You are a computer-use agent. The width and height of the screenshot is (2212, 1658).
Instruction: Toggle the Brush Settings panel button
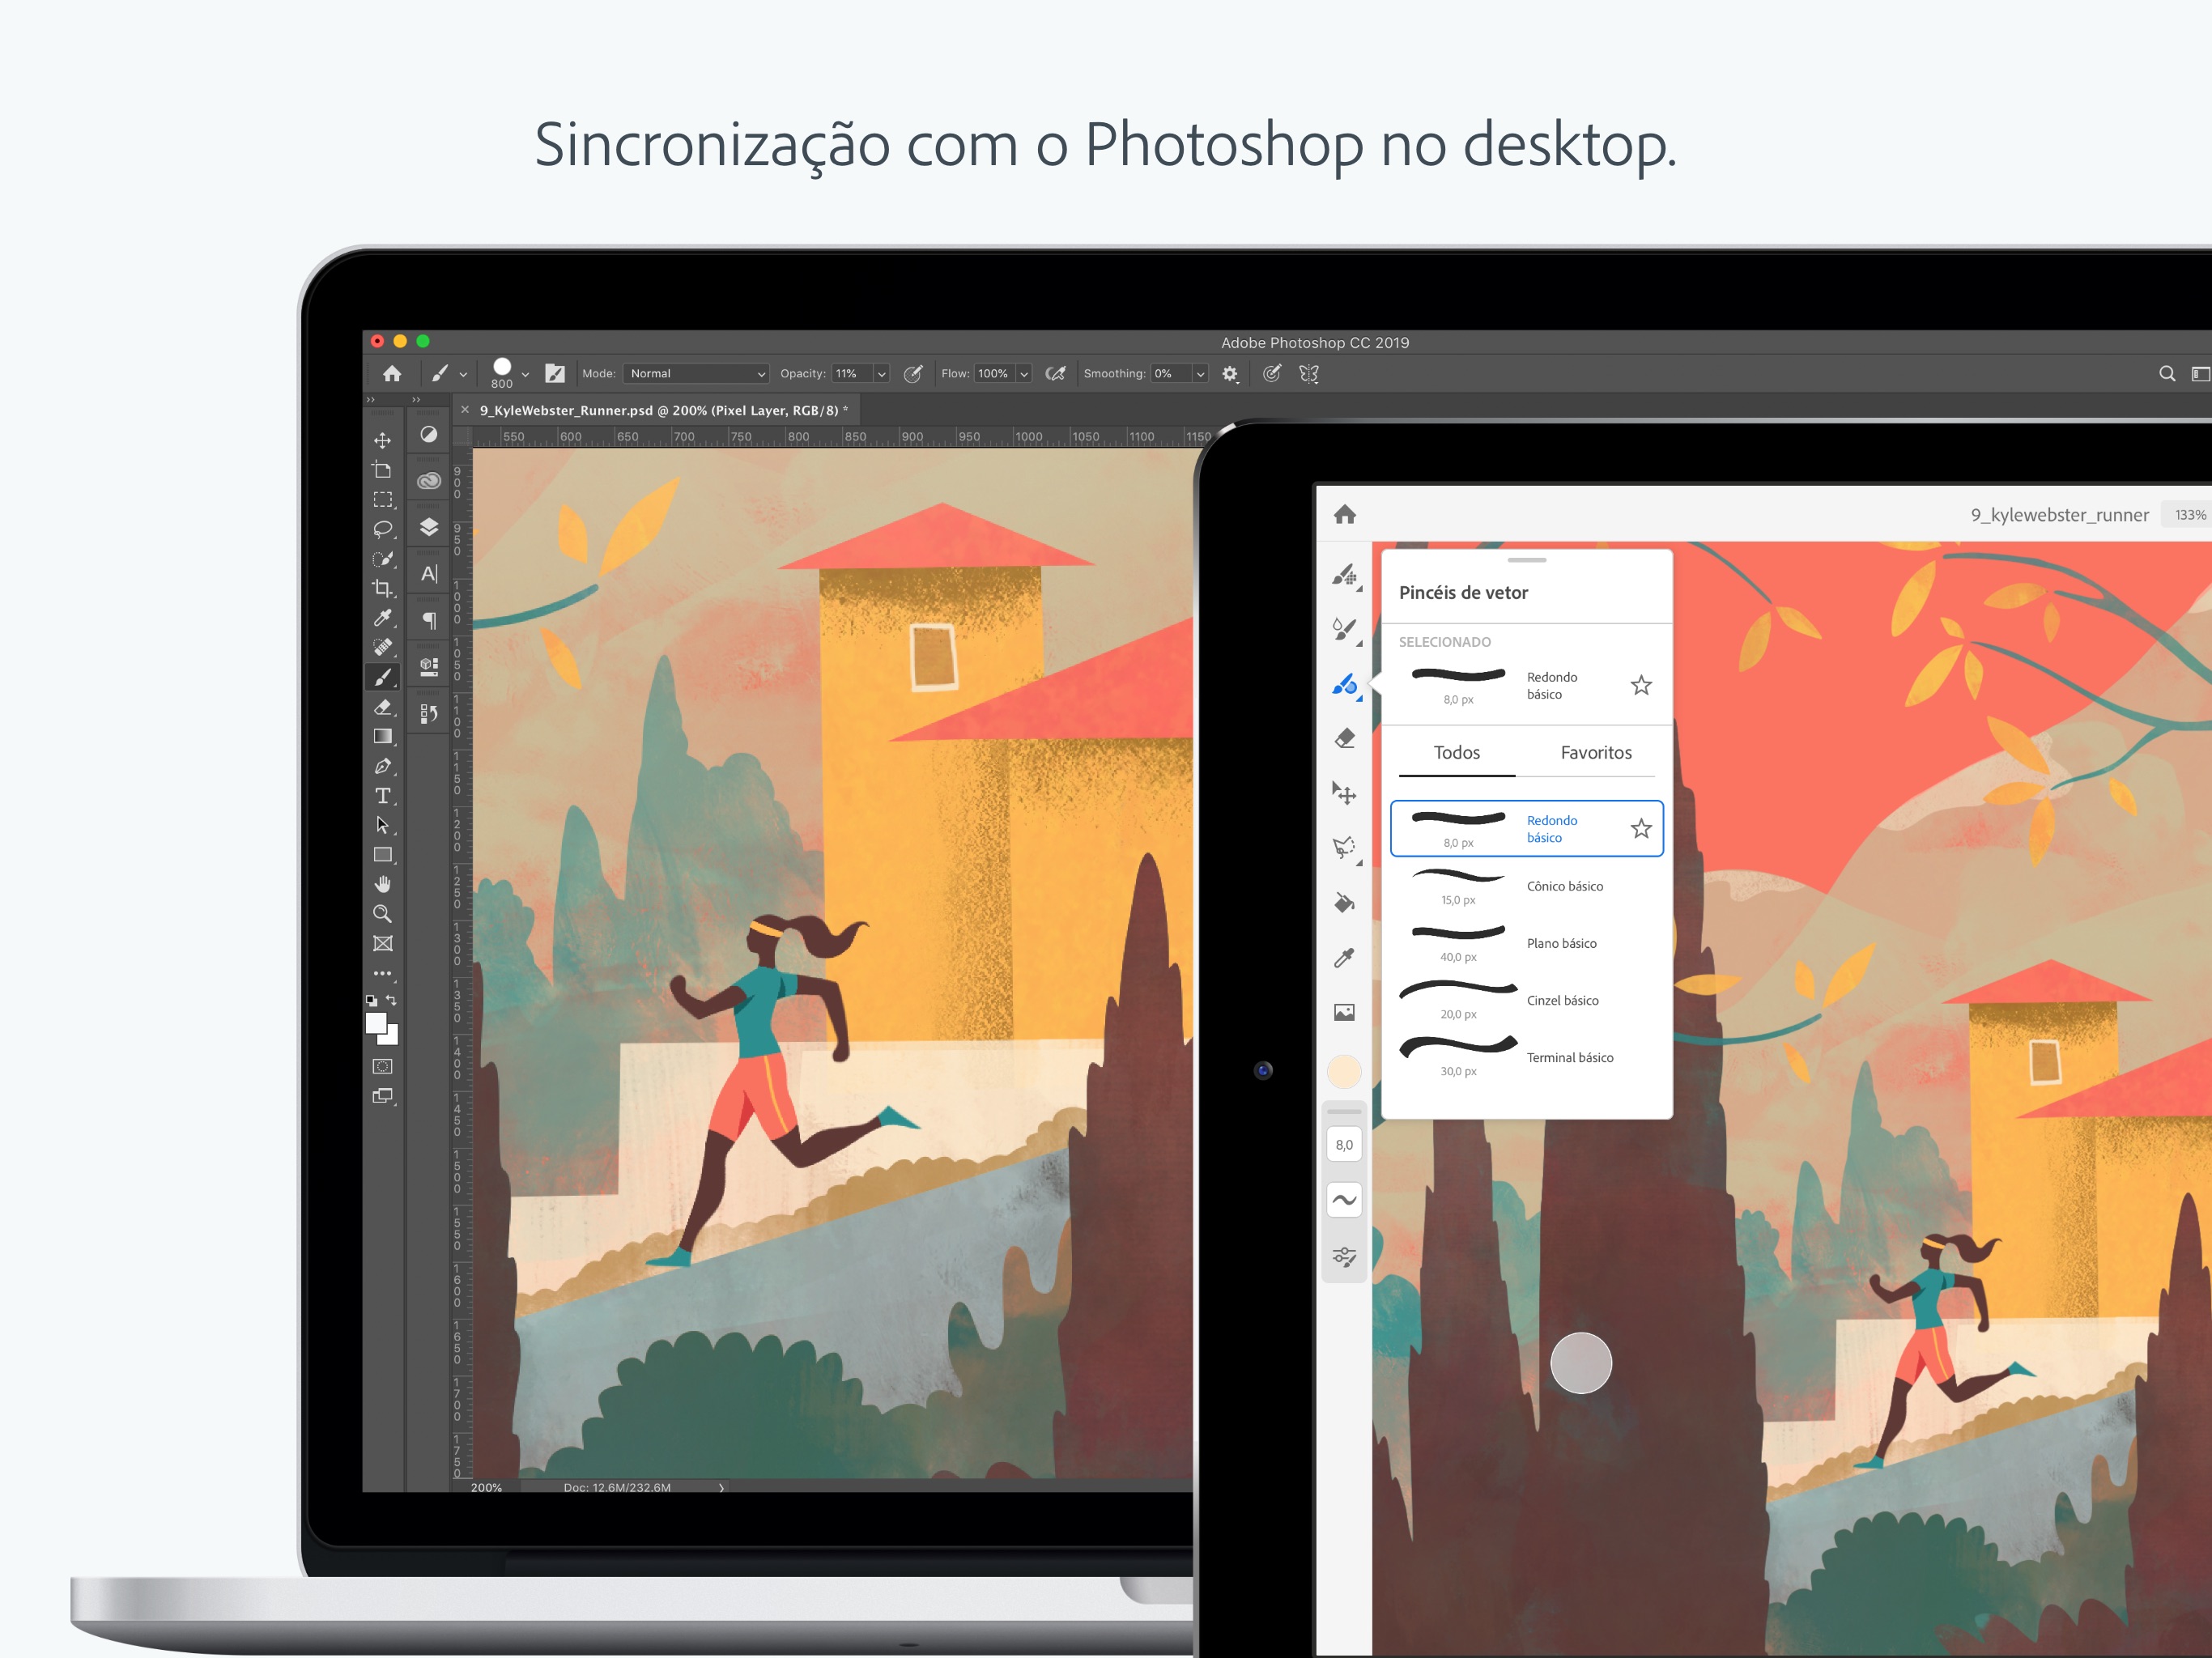555,373
